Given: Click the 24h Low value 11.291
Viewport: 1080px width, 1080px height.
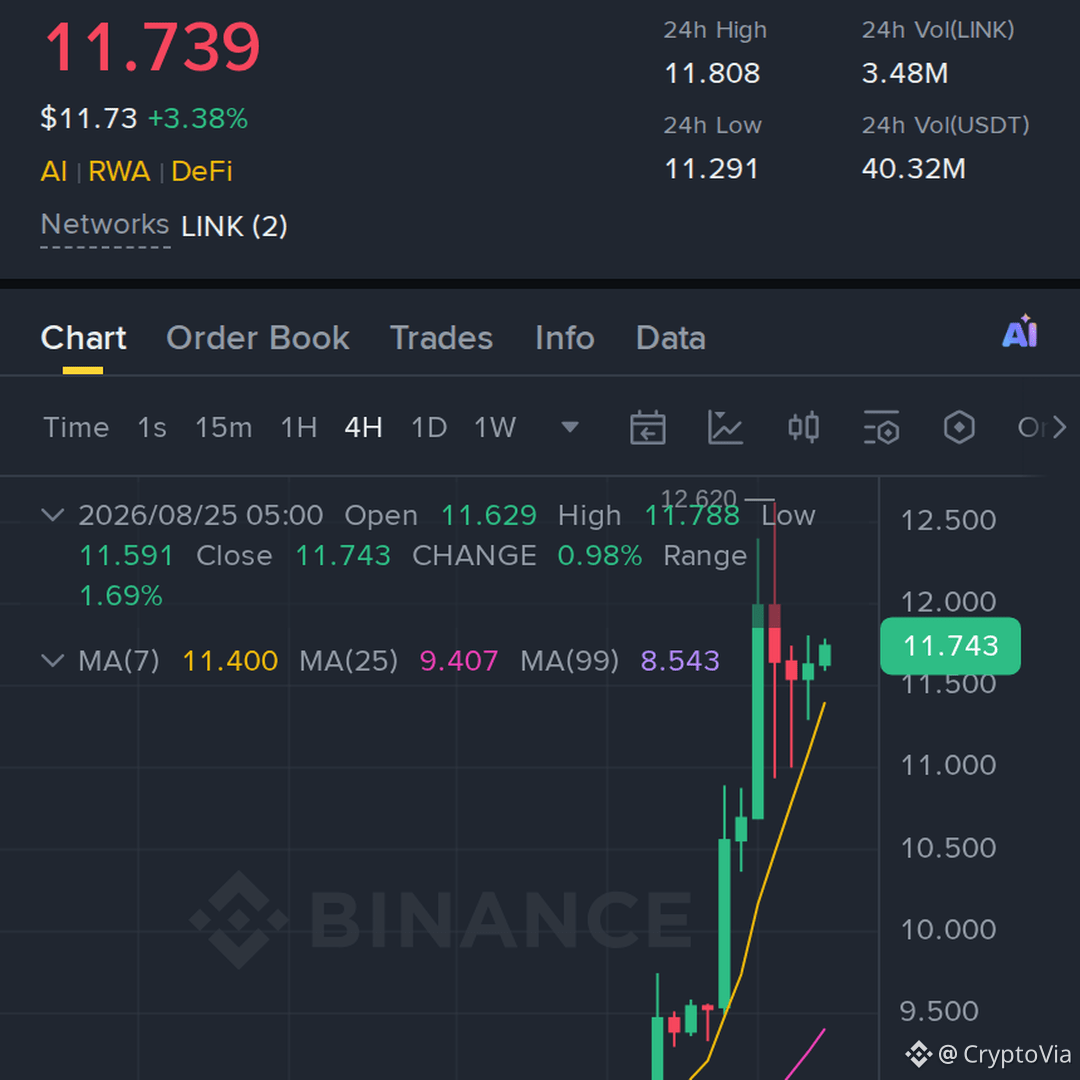Looking at the screenshot, I should 712,169.
